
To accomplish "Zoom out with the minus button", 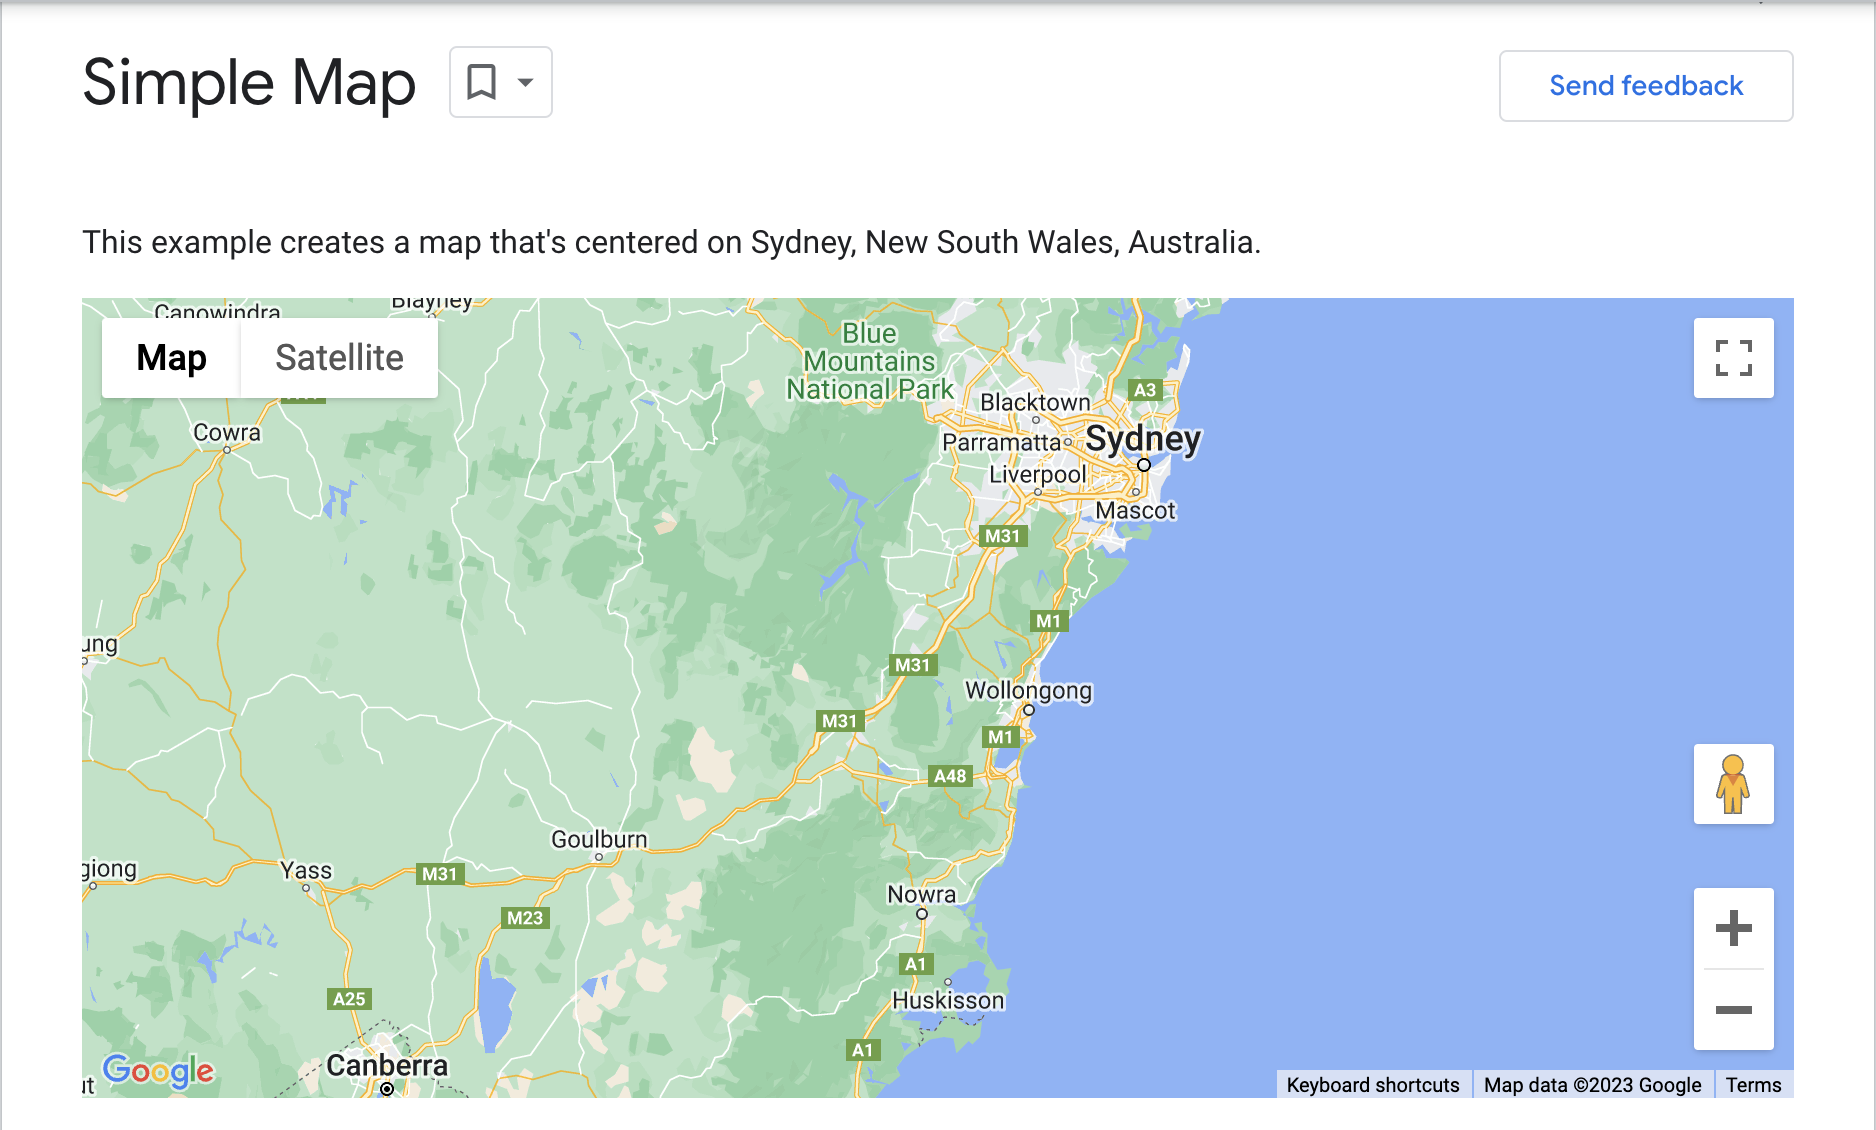I will (1733, 1010).
